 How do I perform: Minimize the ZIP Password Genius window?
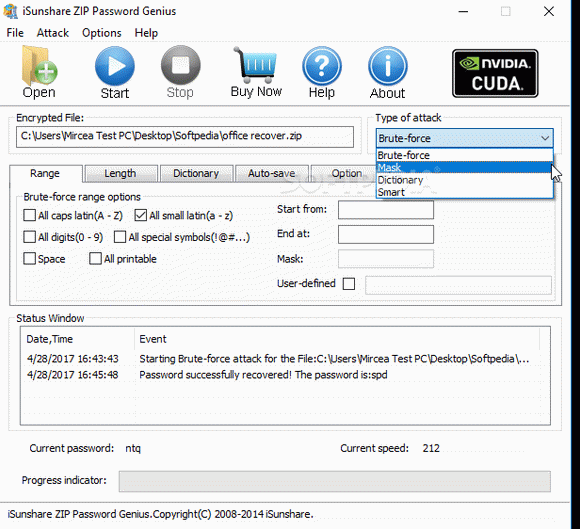(x=463, y=11)
